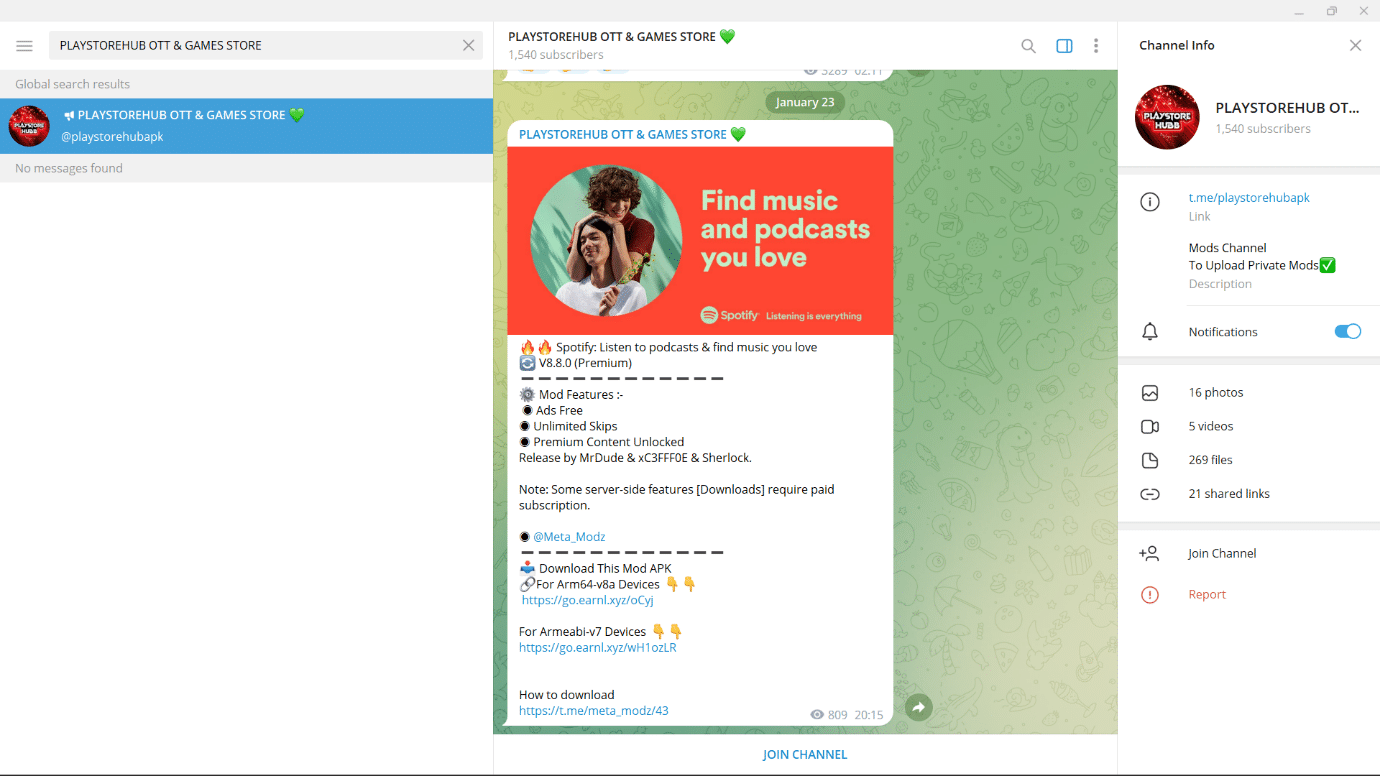Toggle channel Notifications switch
1380x776 pixels.
click(1347, 331)
